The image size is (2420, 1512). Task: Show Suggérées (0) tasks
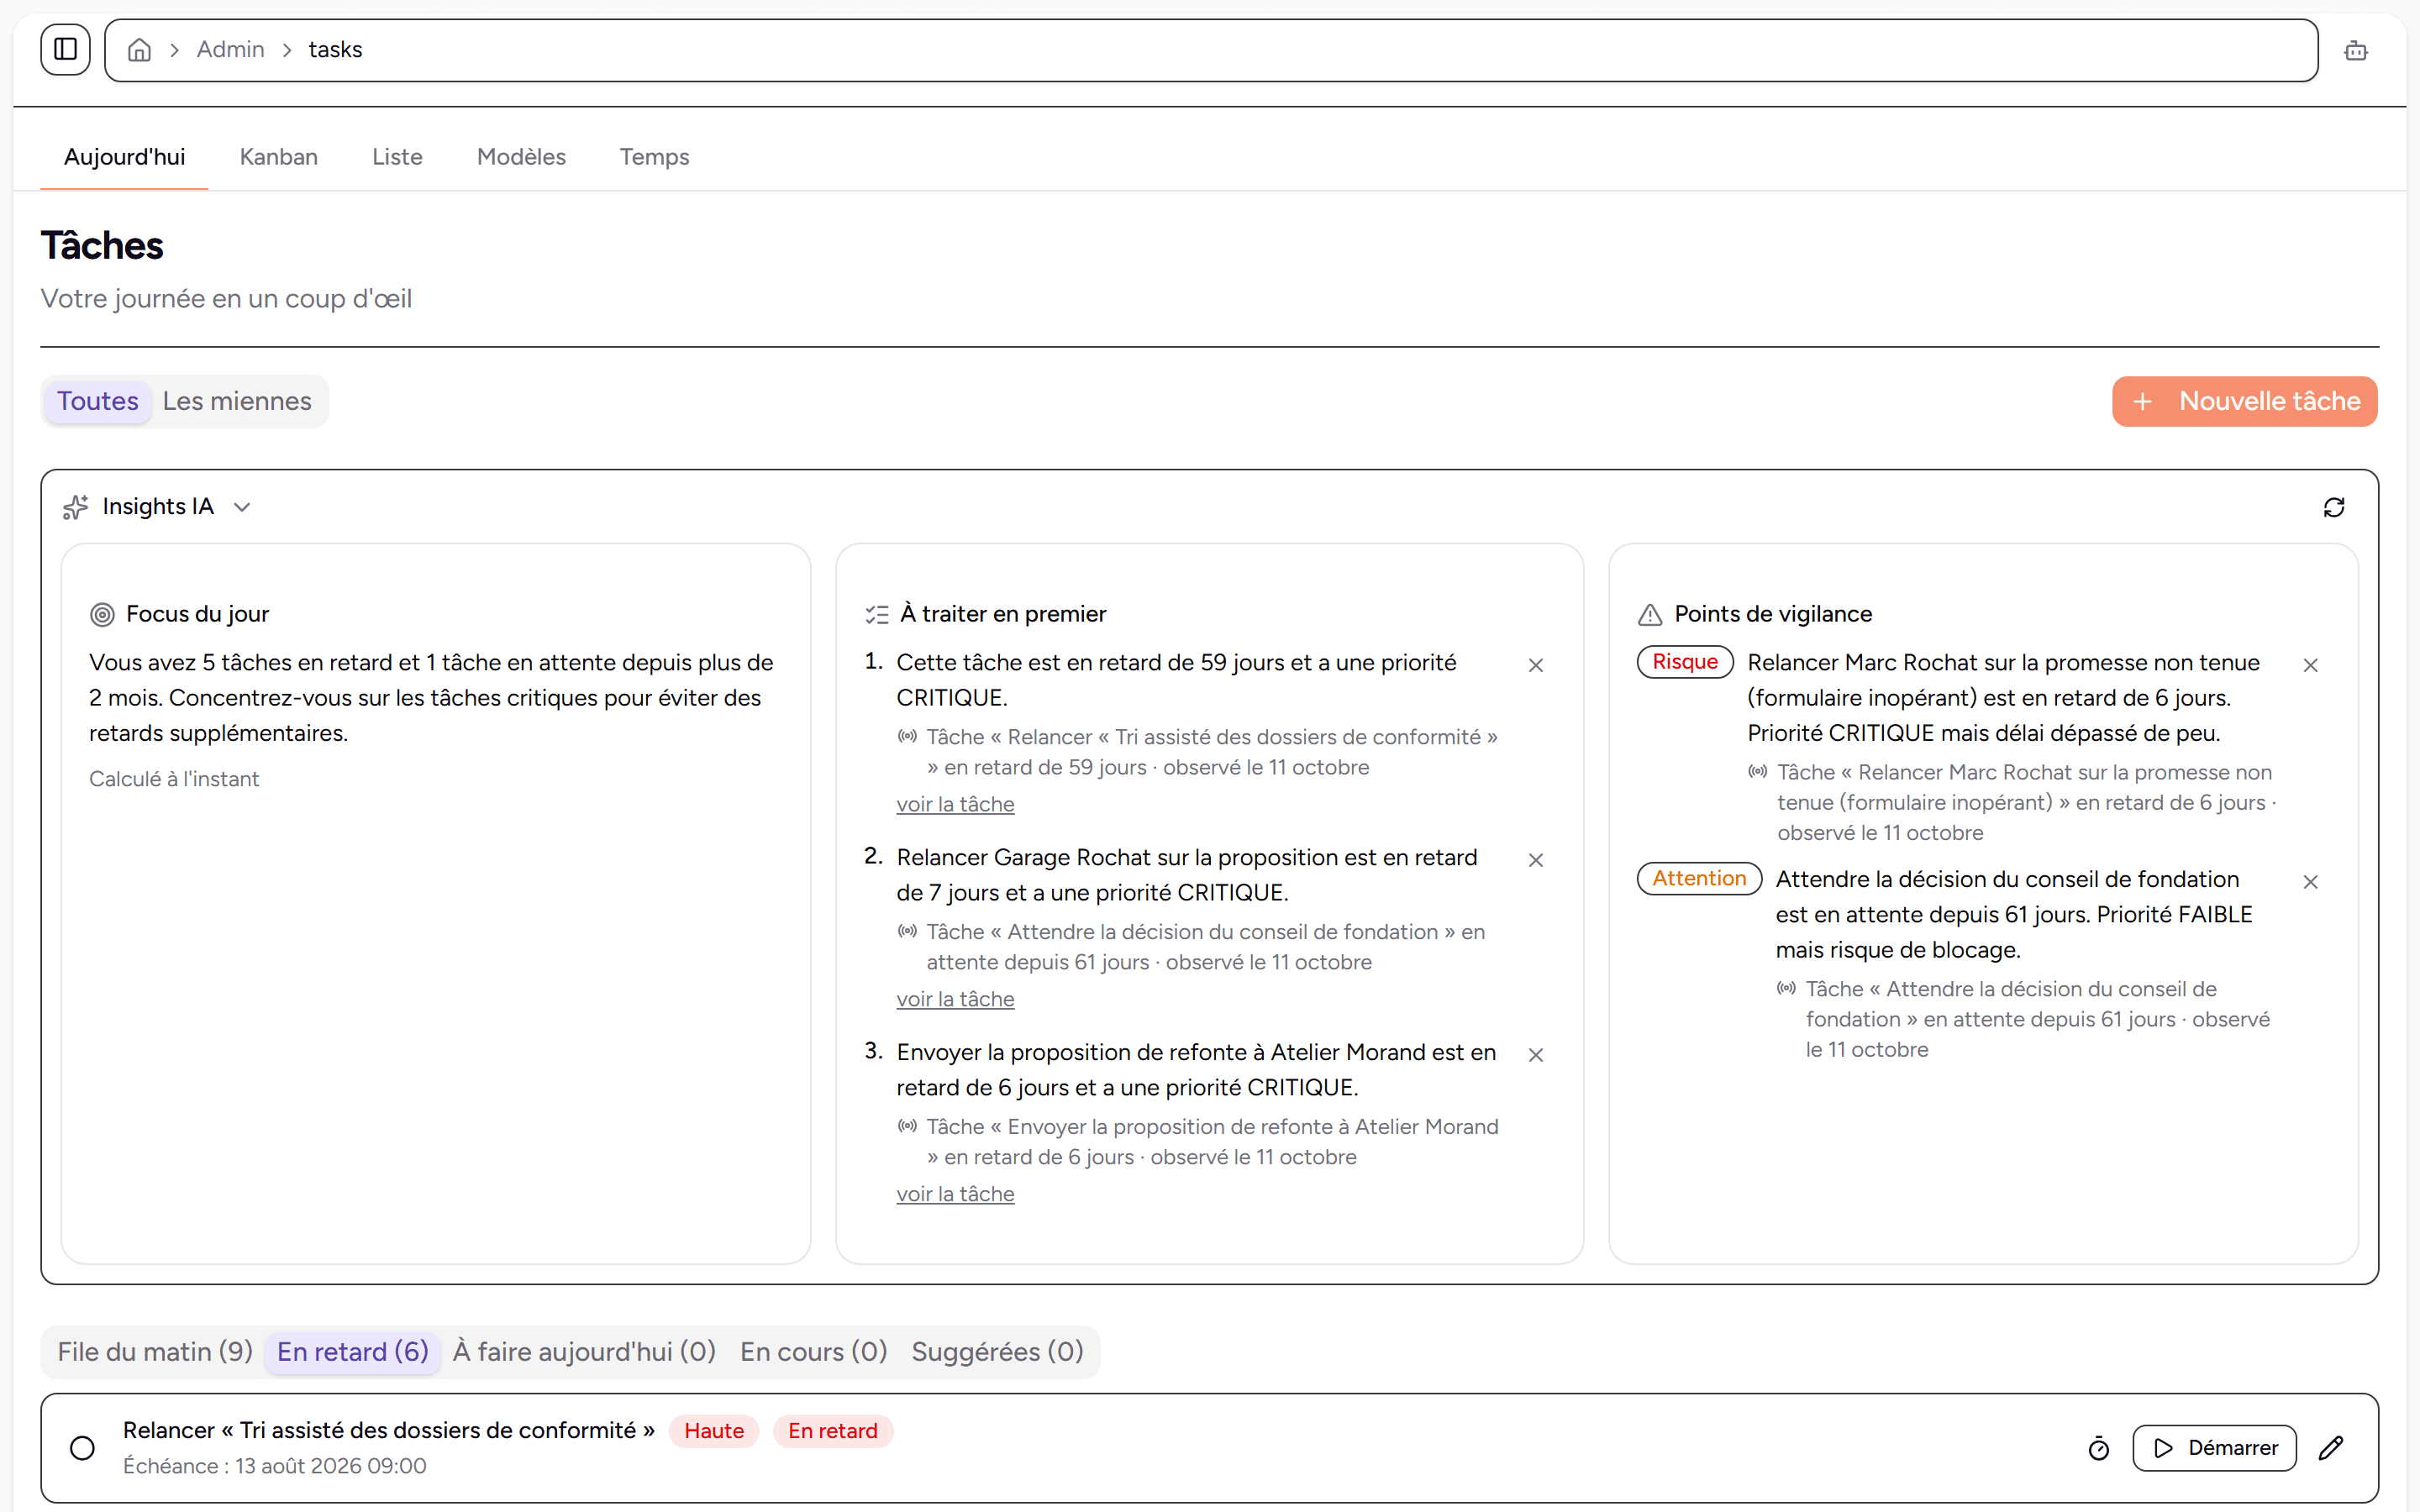[x=998, y=1352]
